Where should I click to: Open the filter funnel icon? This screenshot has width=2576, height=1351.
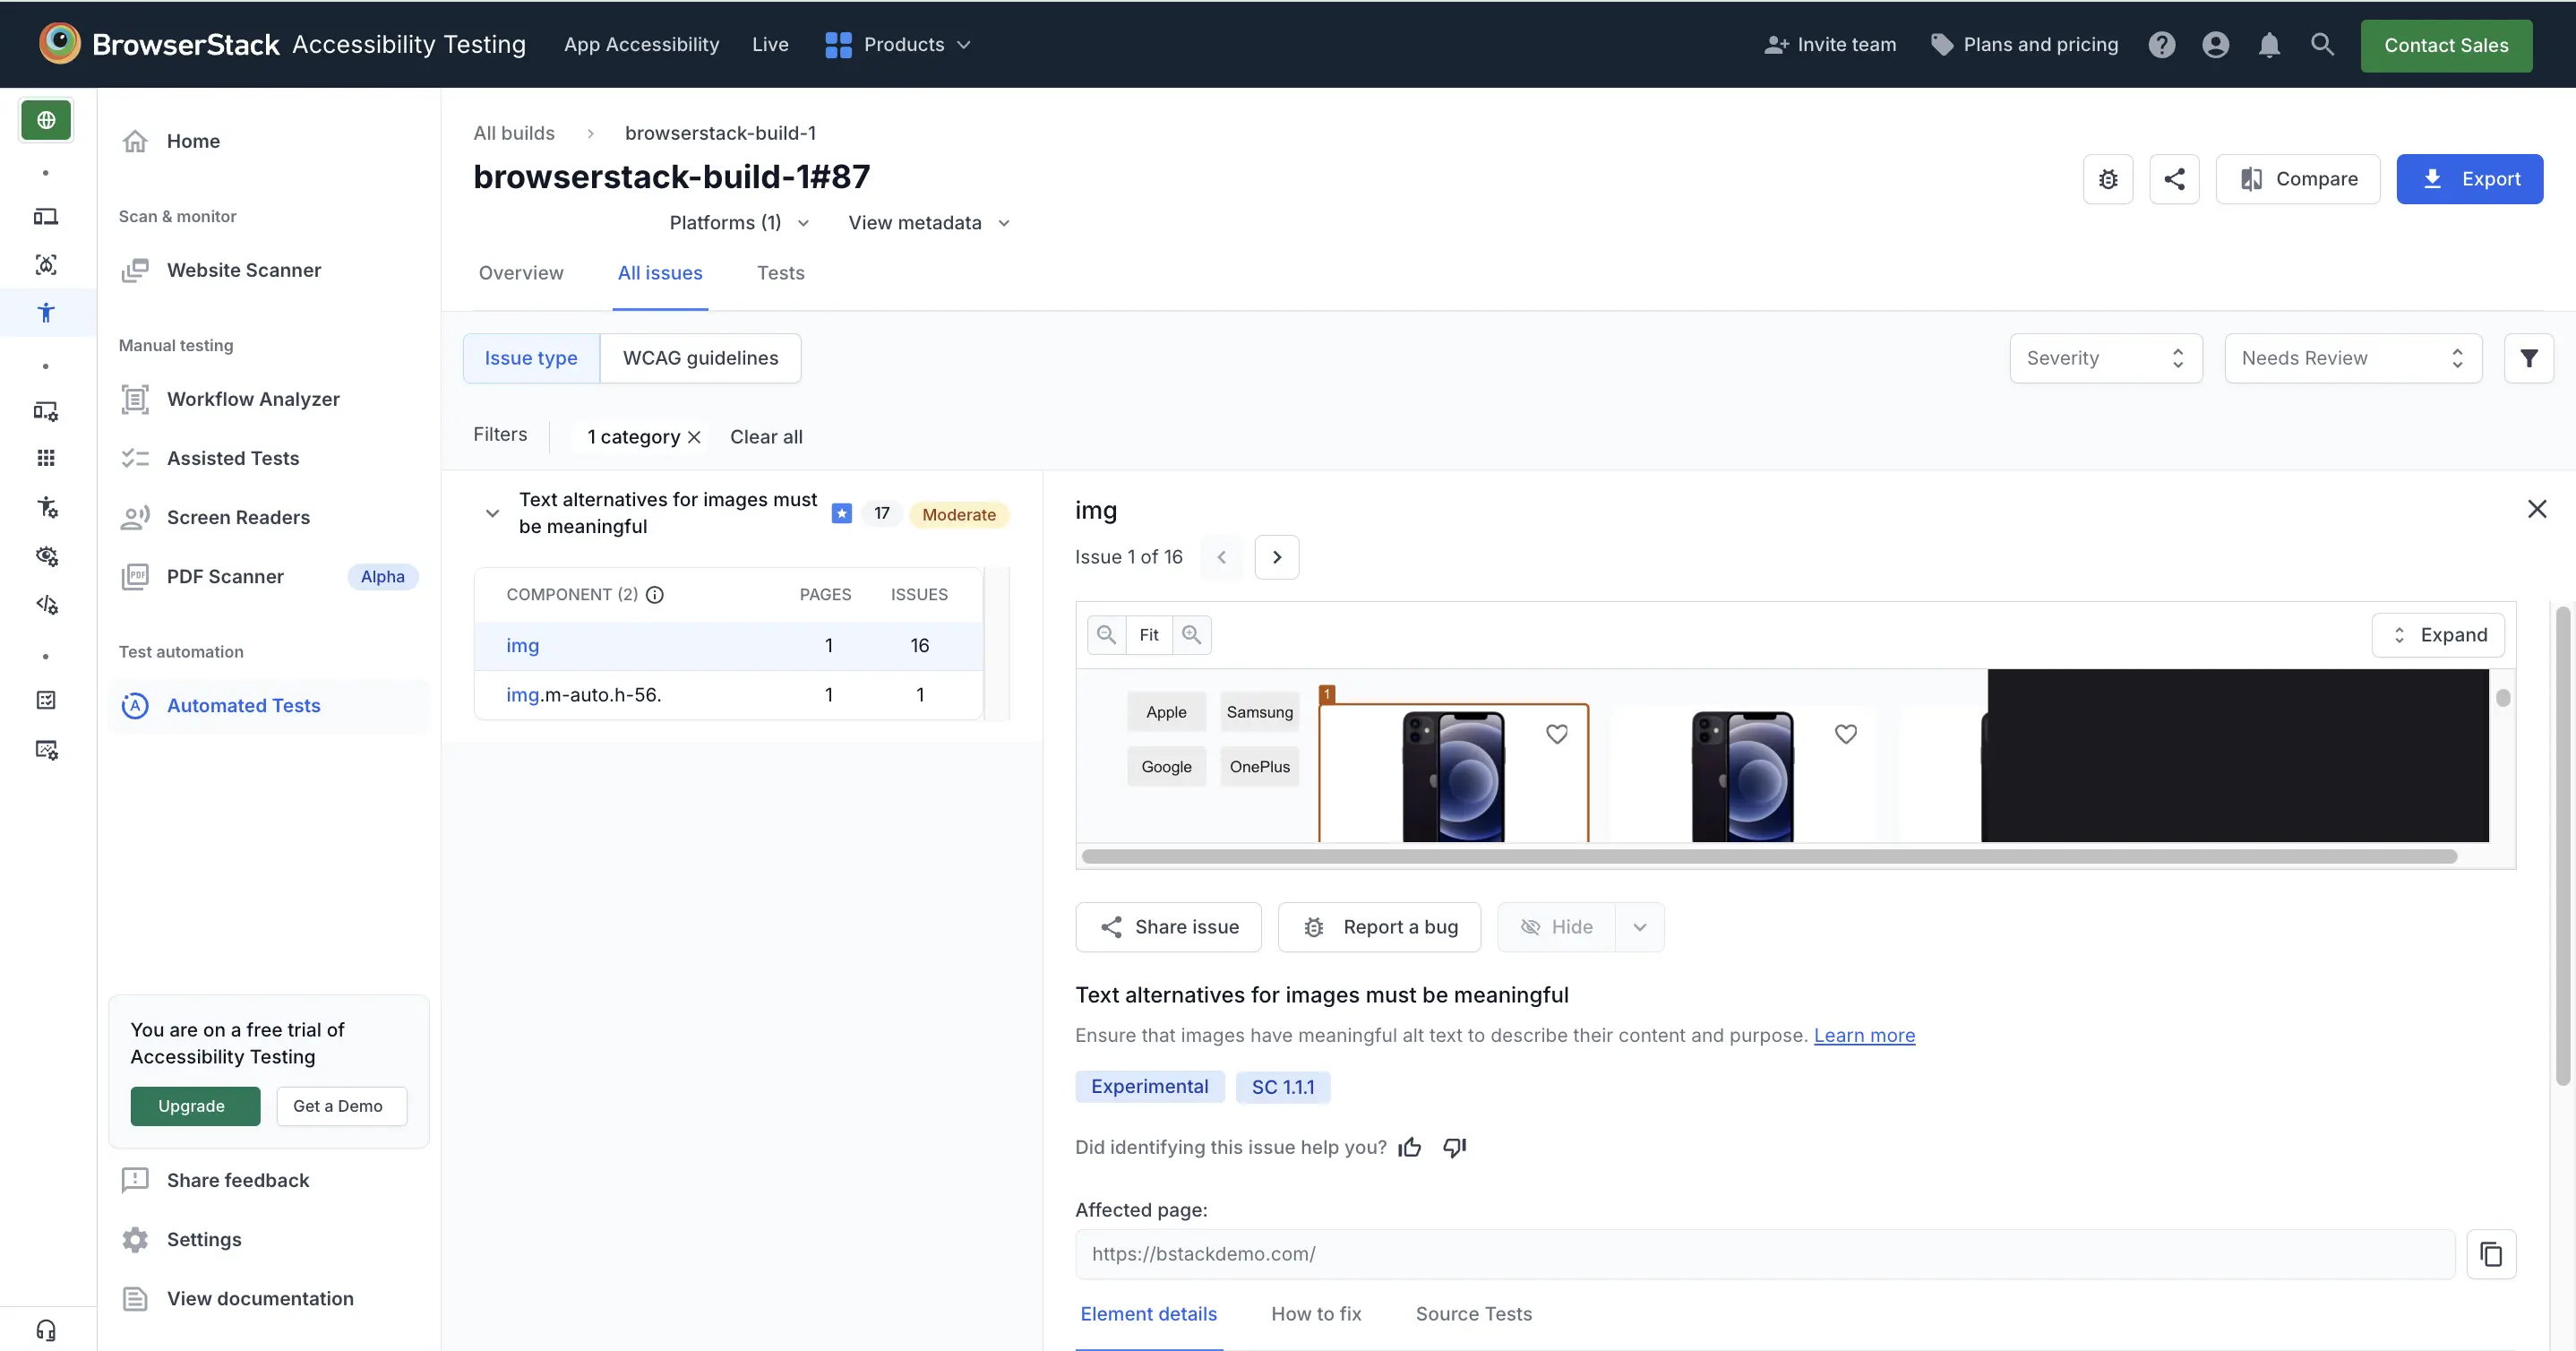pos(2528,358)
